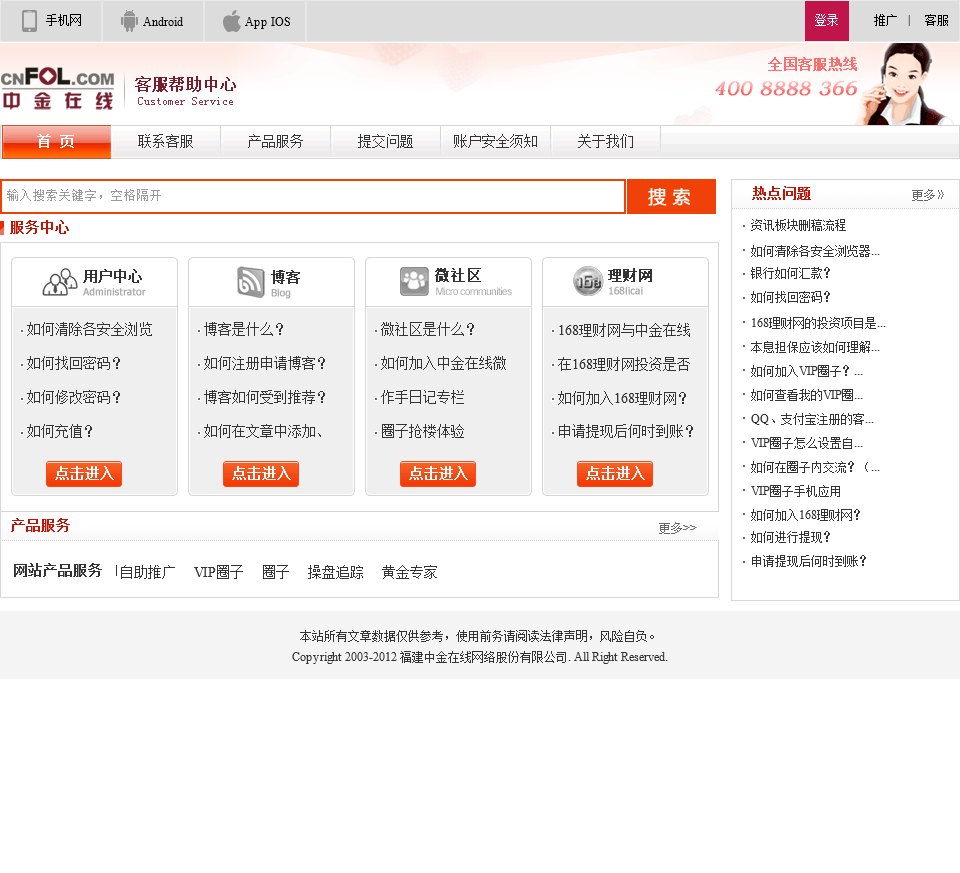960x873 pixels.
Task: Open 本息担保应该如何理解... hot question
Action: tap(815, 348)
